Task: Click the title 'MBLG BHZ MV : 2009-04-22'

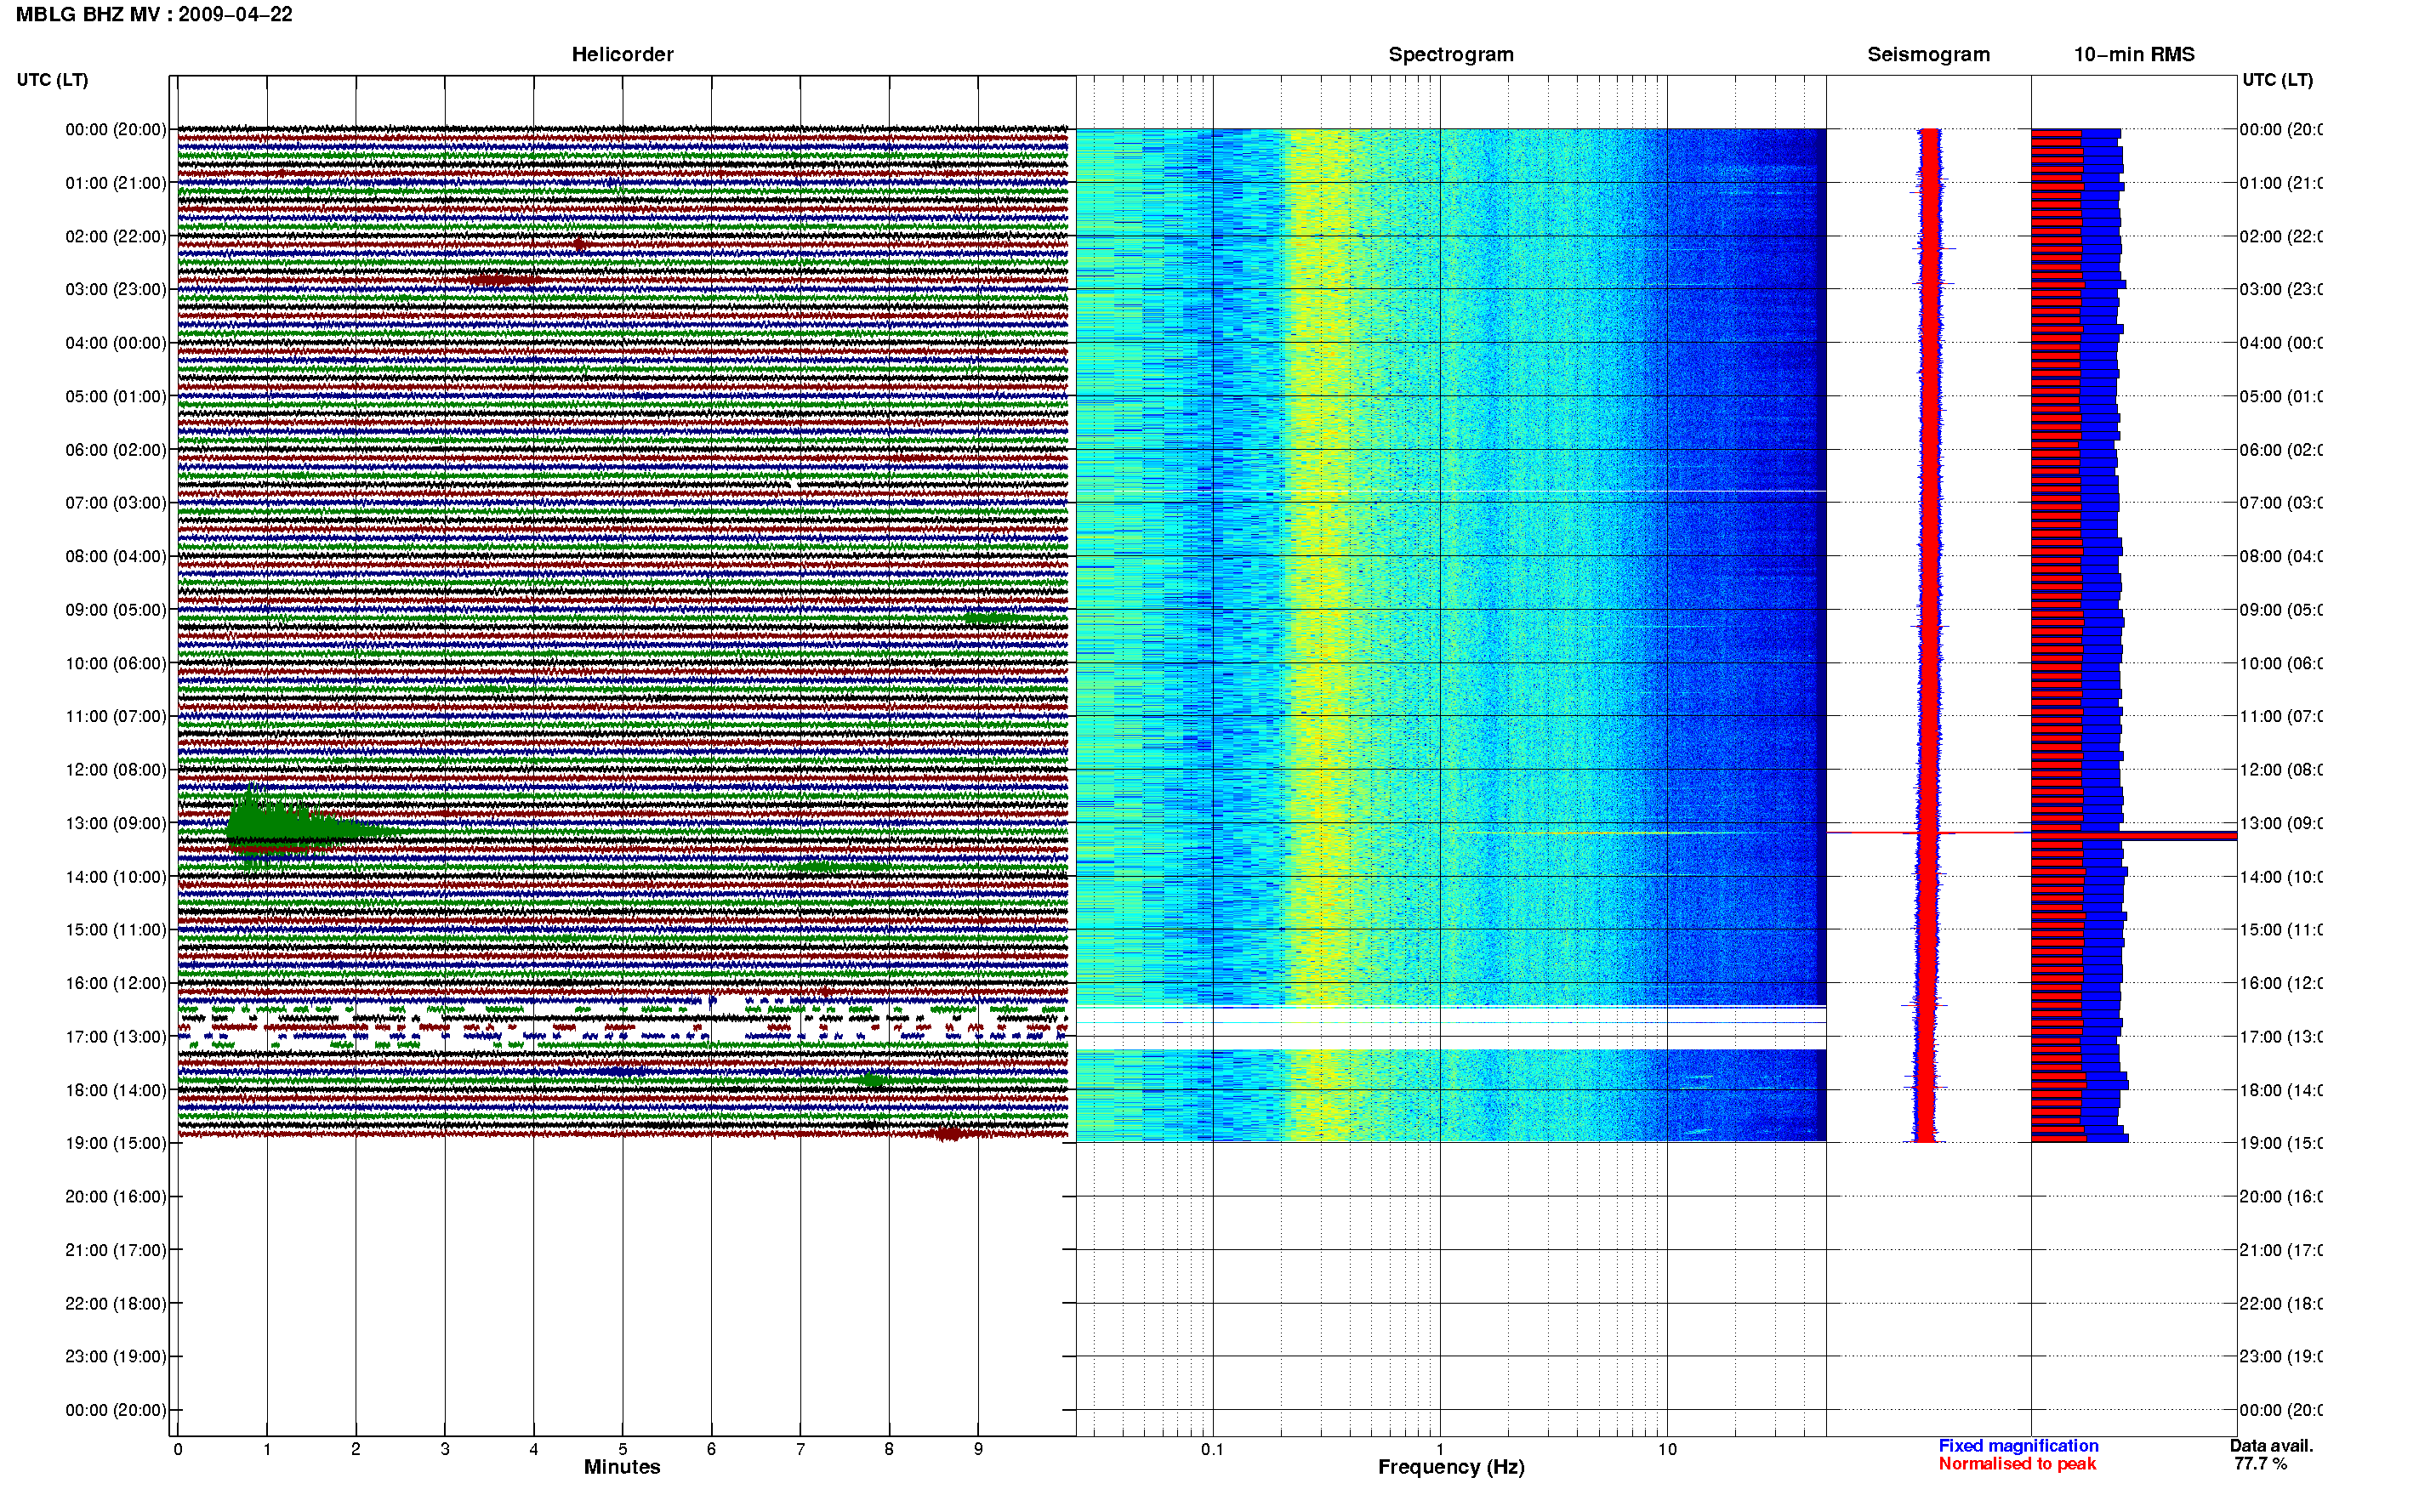Action: (154, 14)
